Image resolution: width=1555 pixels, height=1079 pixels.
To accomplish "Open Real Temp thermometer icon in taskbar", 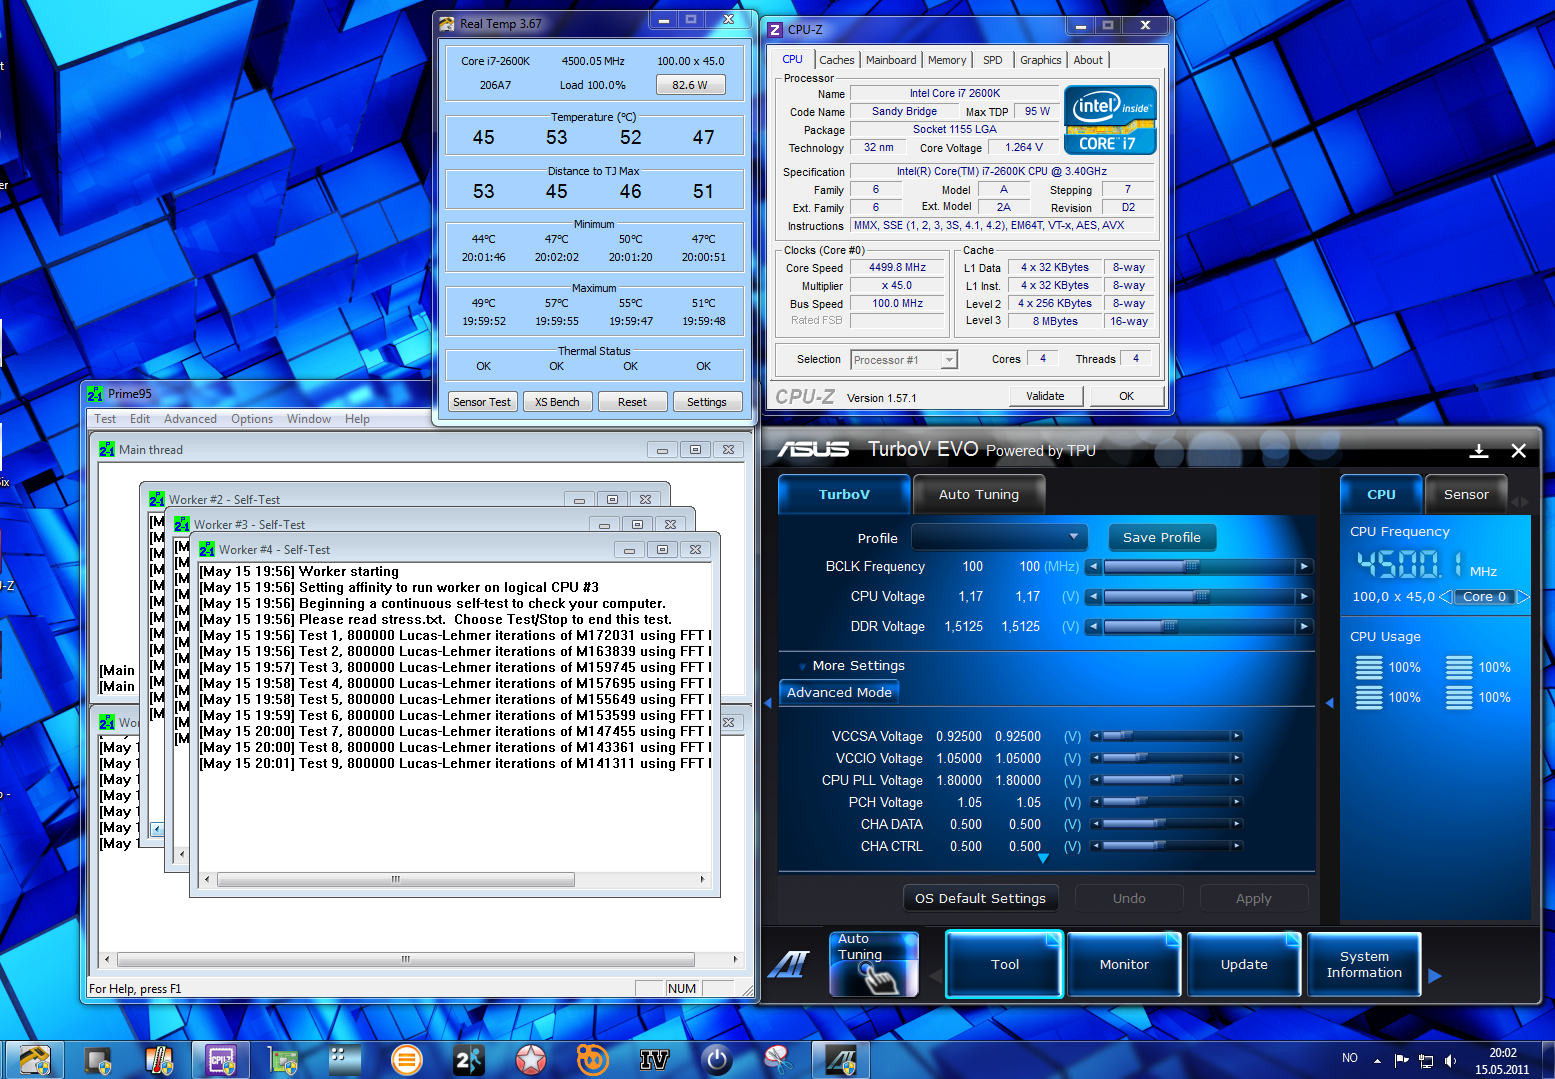I will (159, 1060).
